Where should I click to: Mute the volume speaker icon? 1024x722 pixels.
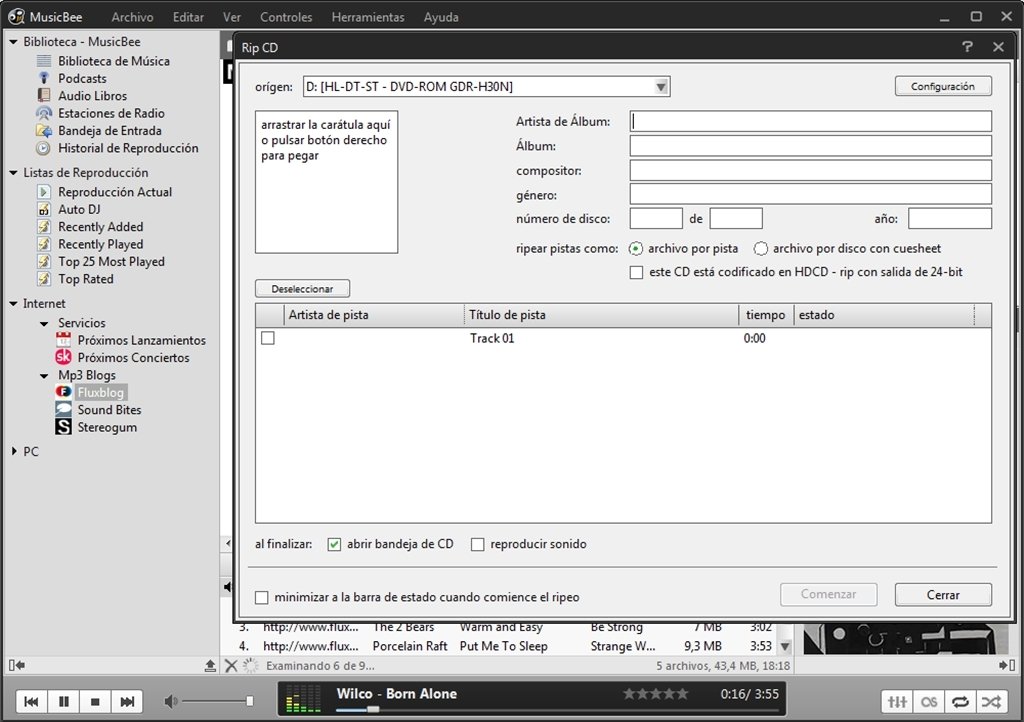pos(170,702)
